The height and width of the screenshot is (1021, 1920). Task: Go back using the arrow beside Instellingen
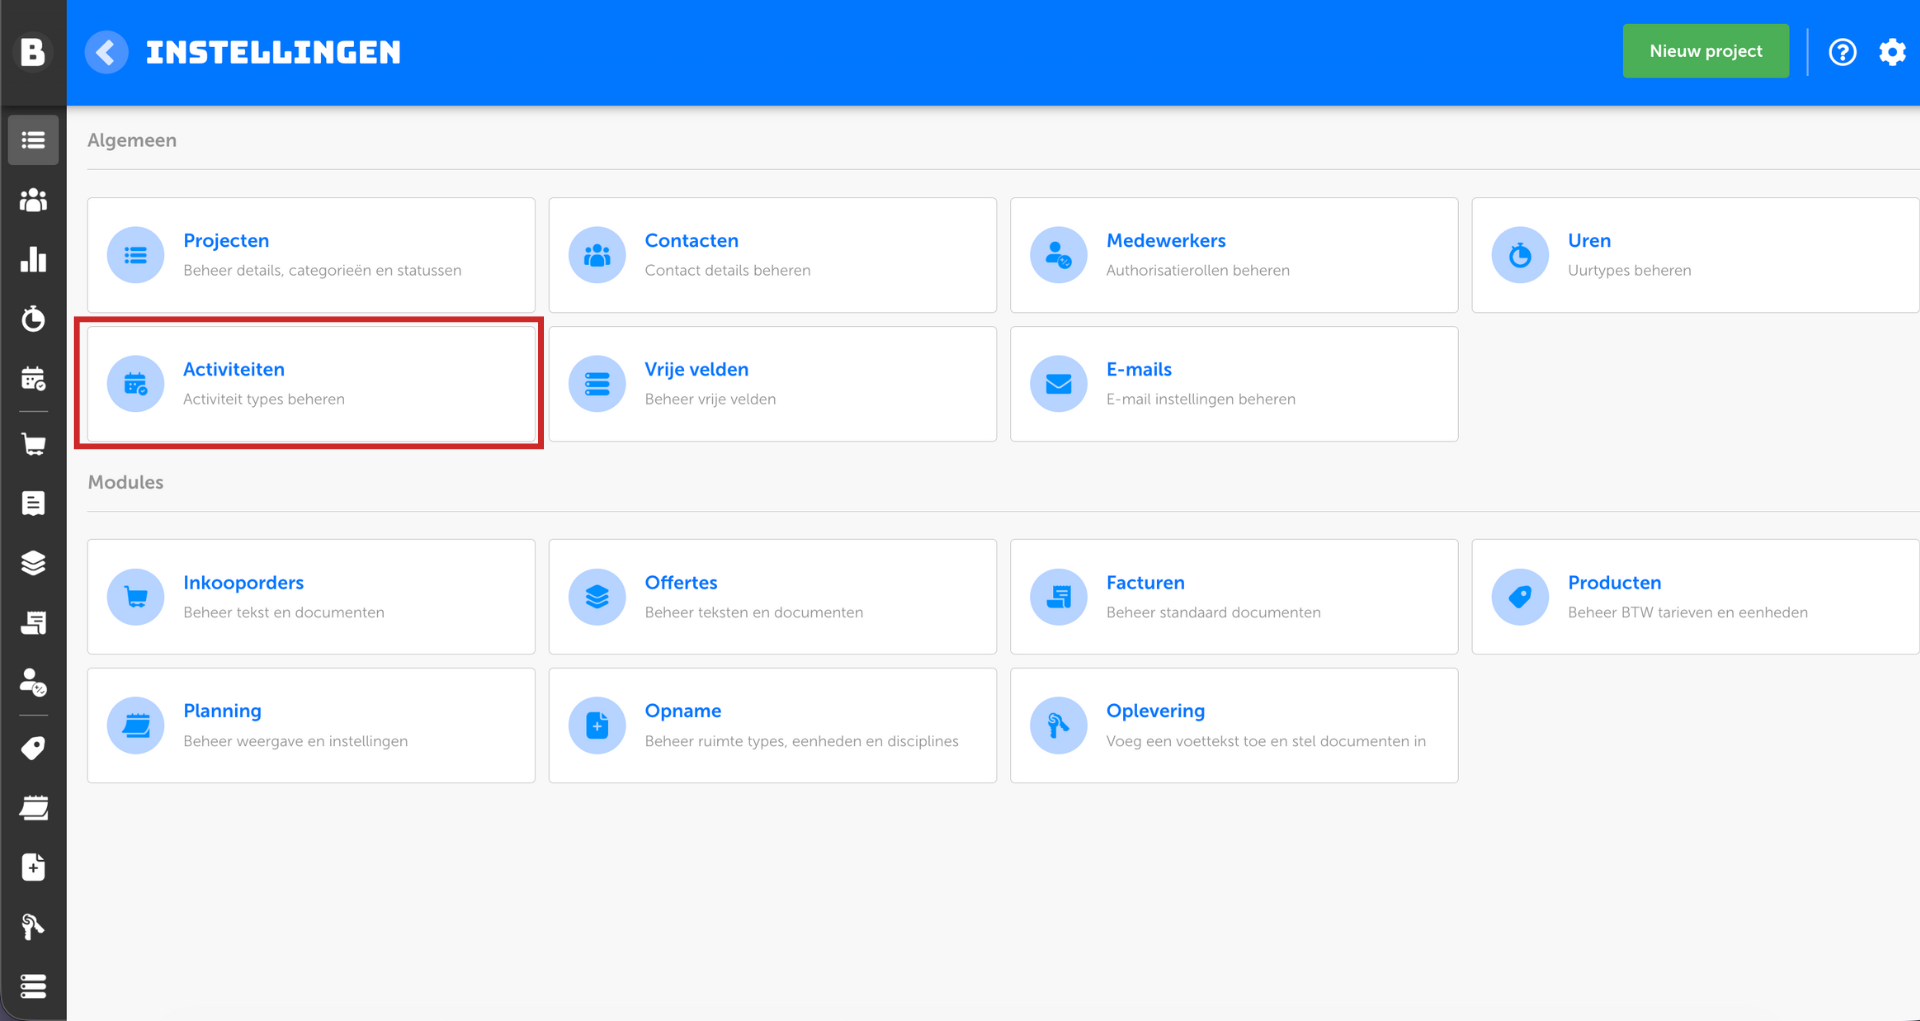pos(107,52)
